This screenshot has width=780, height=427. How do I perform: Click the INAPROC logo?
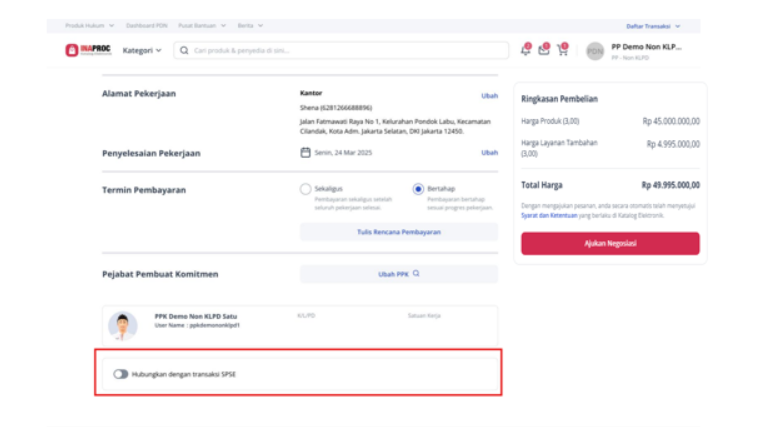tap(88, 50)
